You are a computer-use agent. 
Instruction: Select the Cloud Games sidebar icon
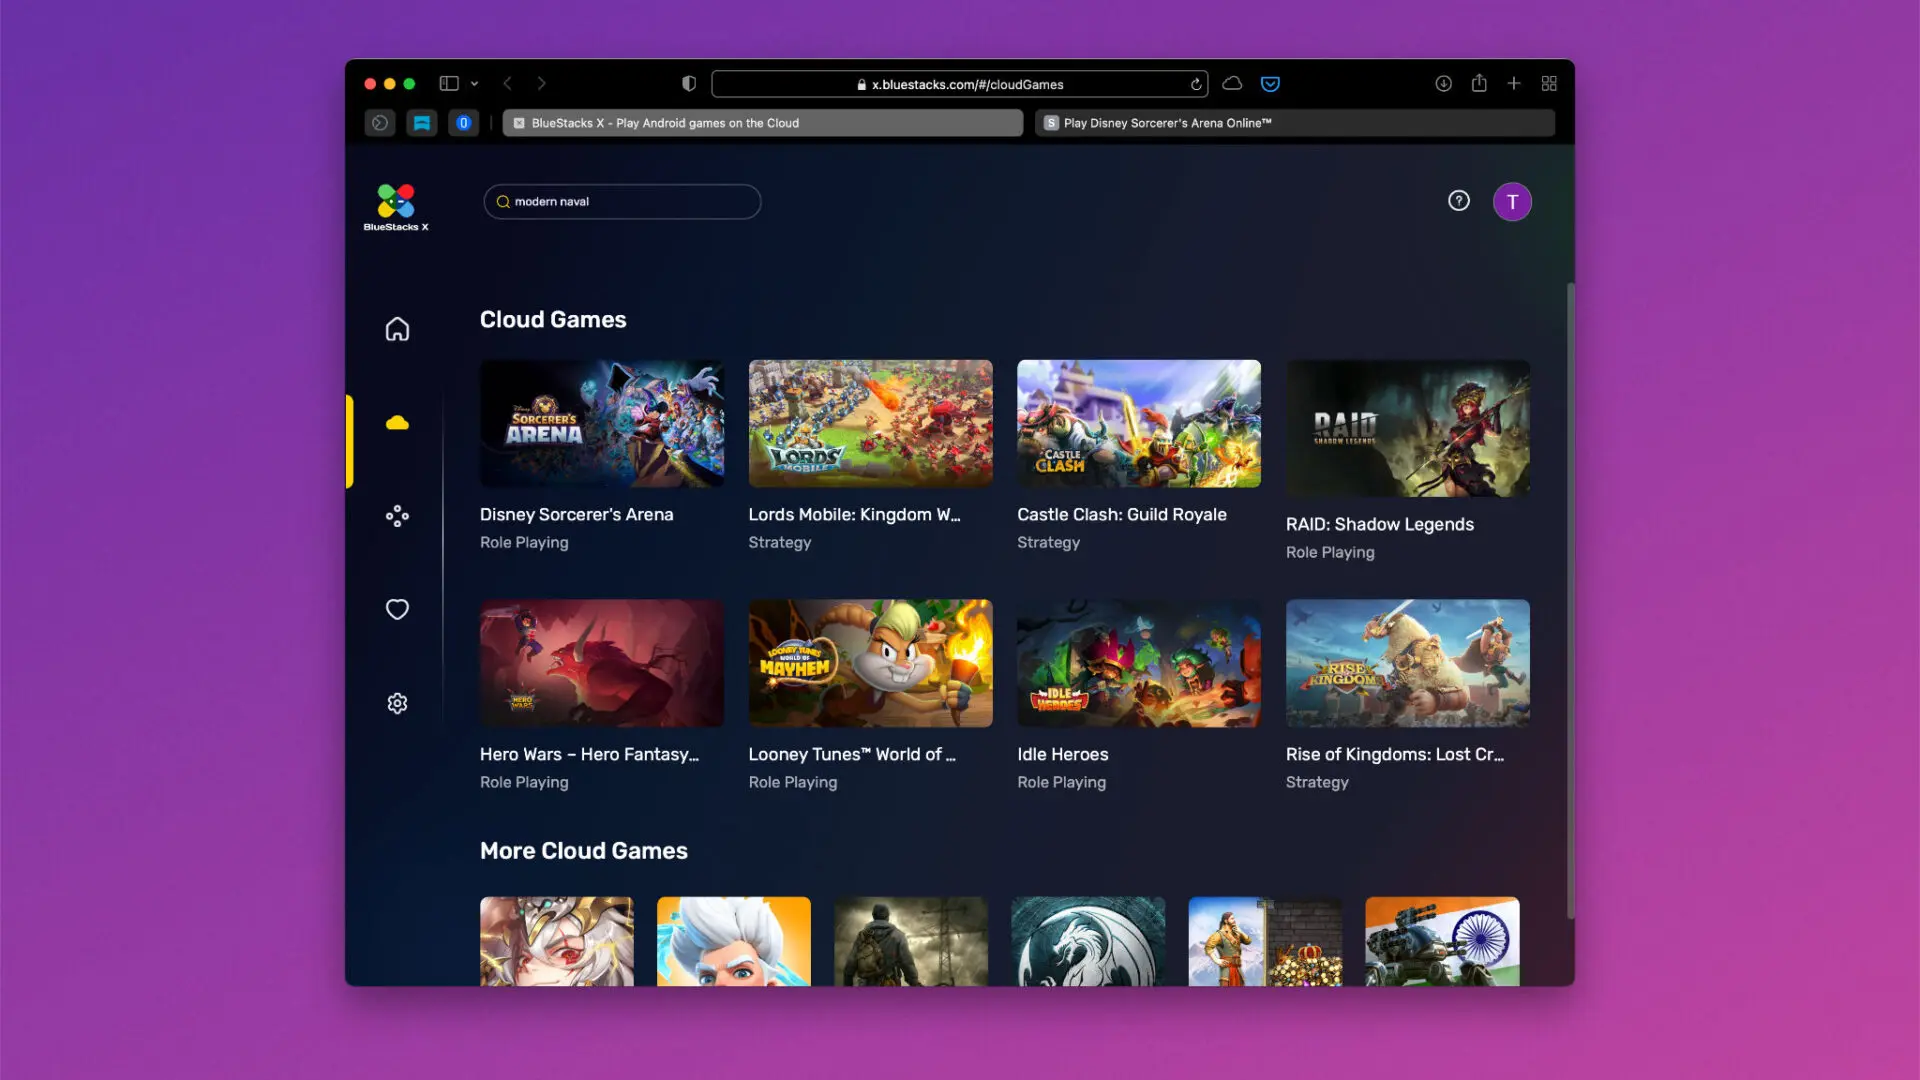click(x=397, y=422)
